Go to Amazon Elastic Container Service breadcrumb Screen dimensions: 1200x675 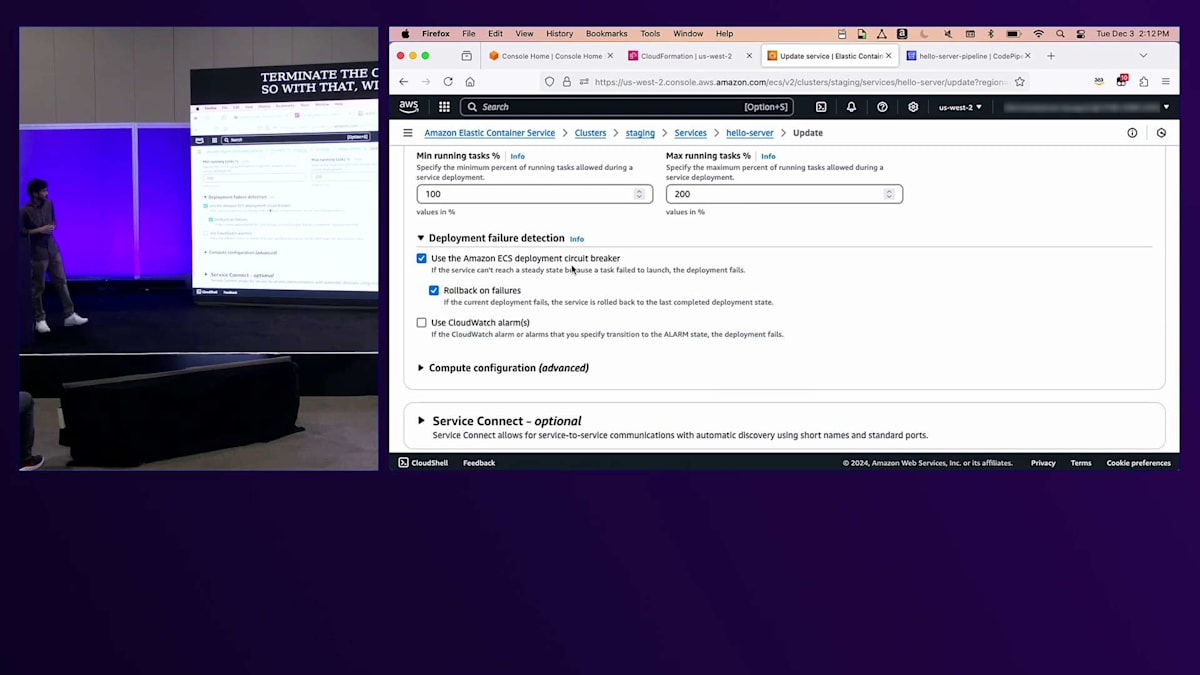tap(489, 133)
